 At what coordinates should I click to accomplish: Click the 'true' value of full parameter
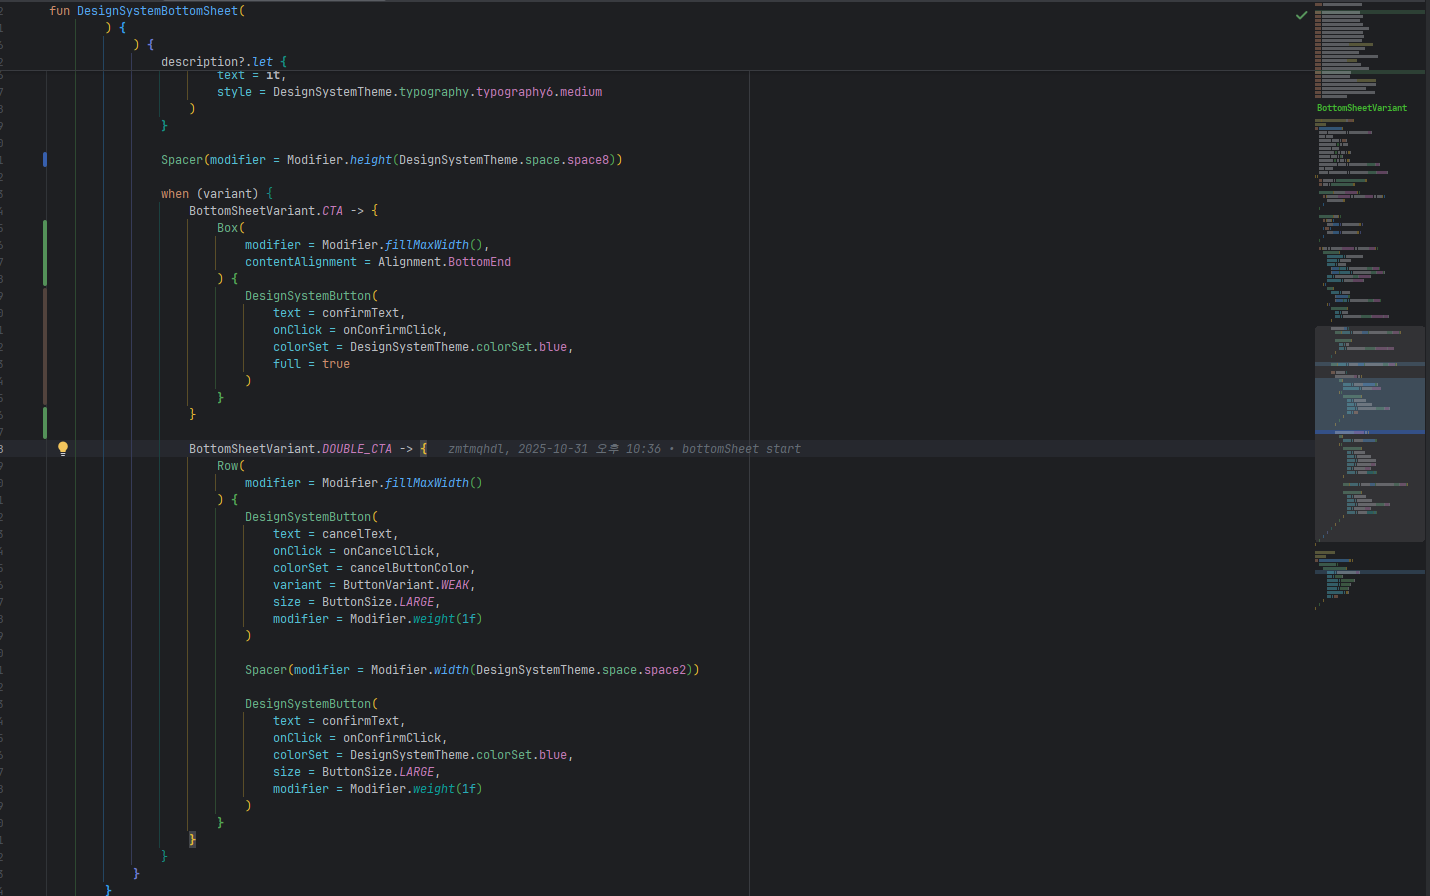[x=336, y=364]
